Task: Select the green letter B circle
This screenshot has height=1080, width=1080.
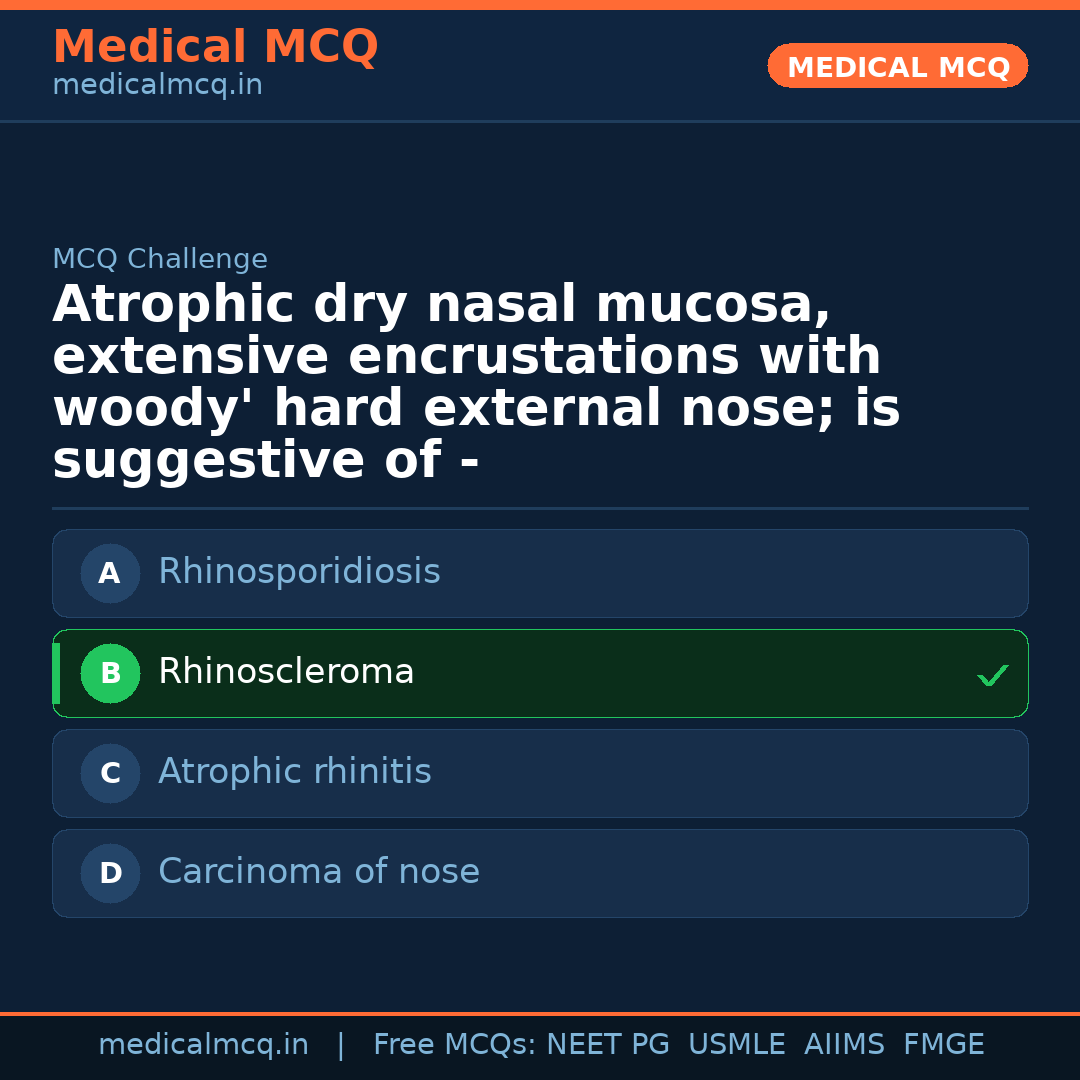Action: coord(110,674)
